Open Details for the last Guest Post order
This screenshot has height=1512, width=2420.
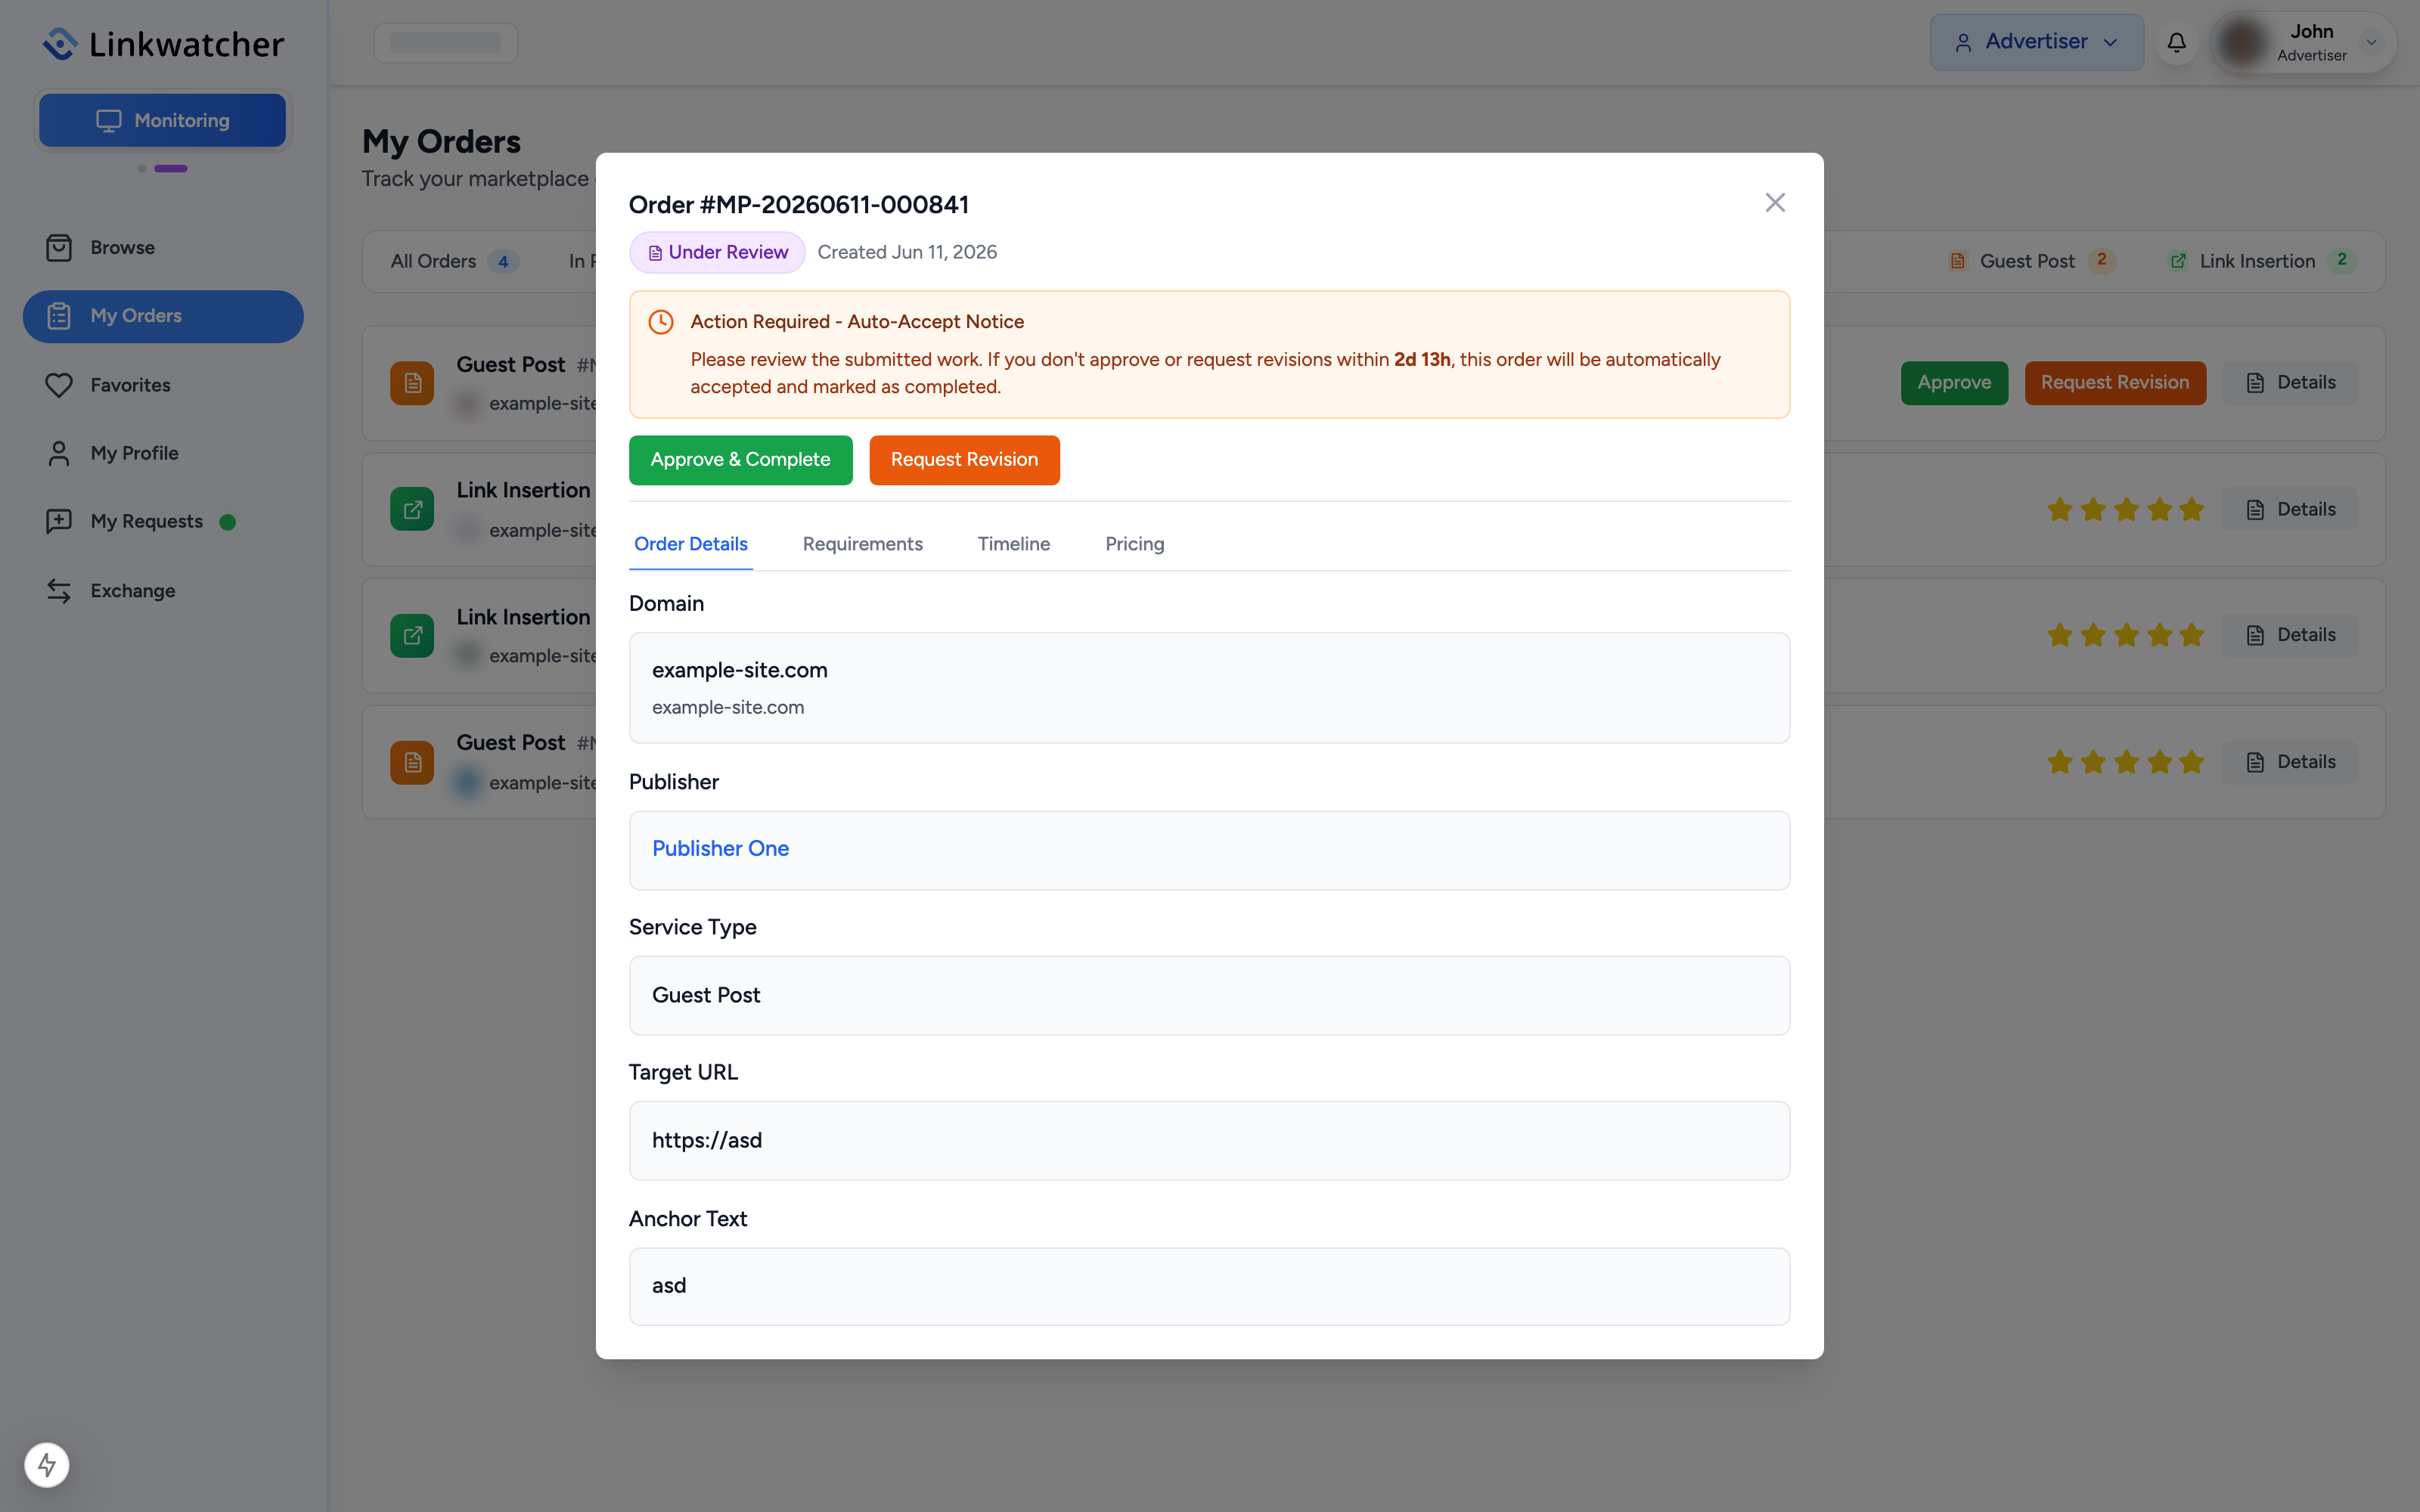tap(2290, 762)
